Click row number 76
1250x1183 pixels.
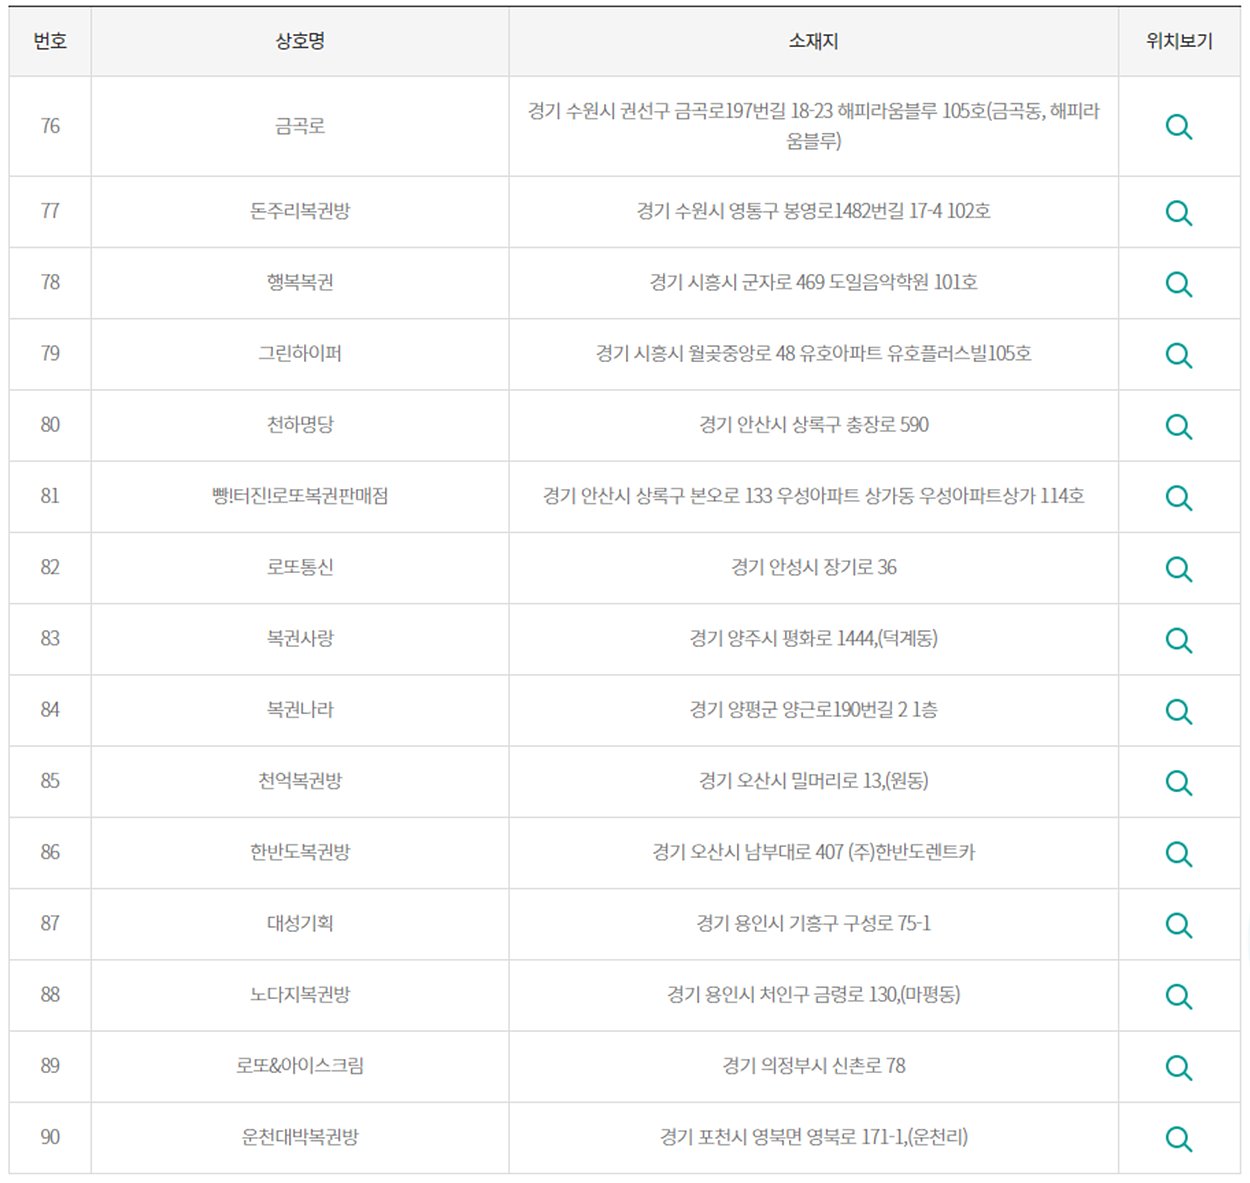coord(50,126)
